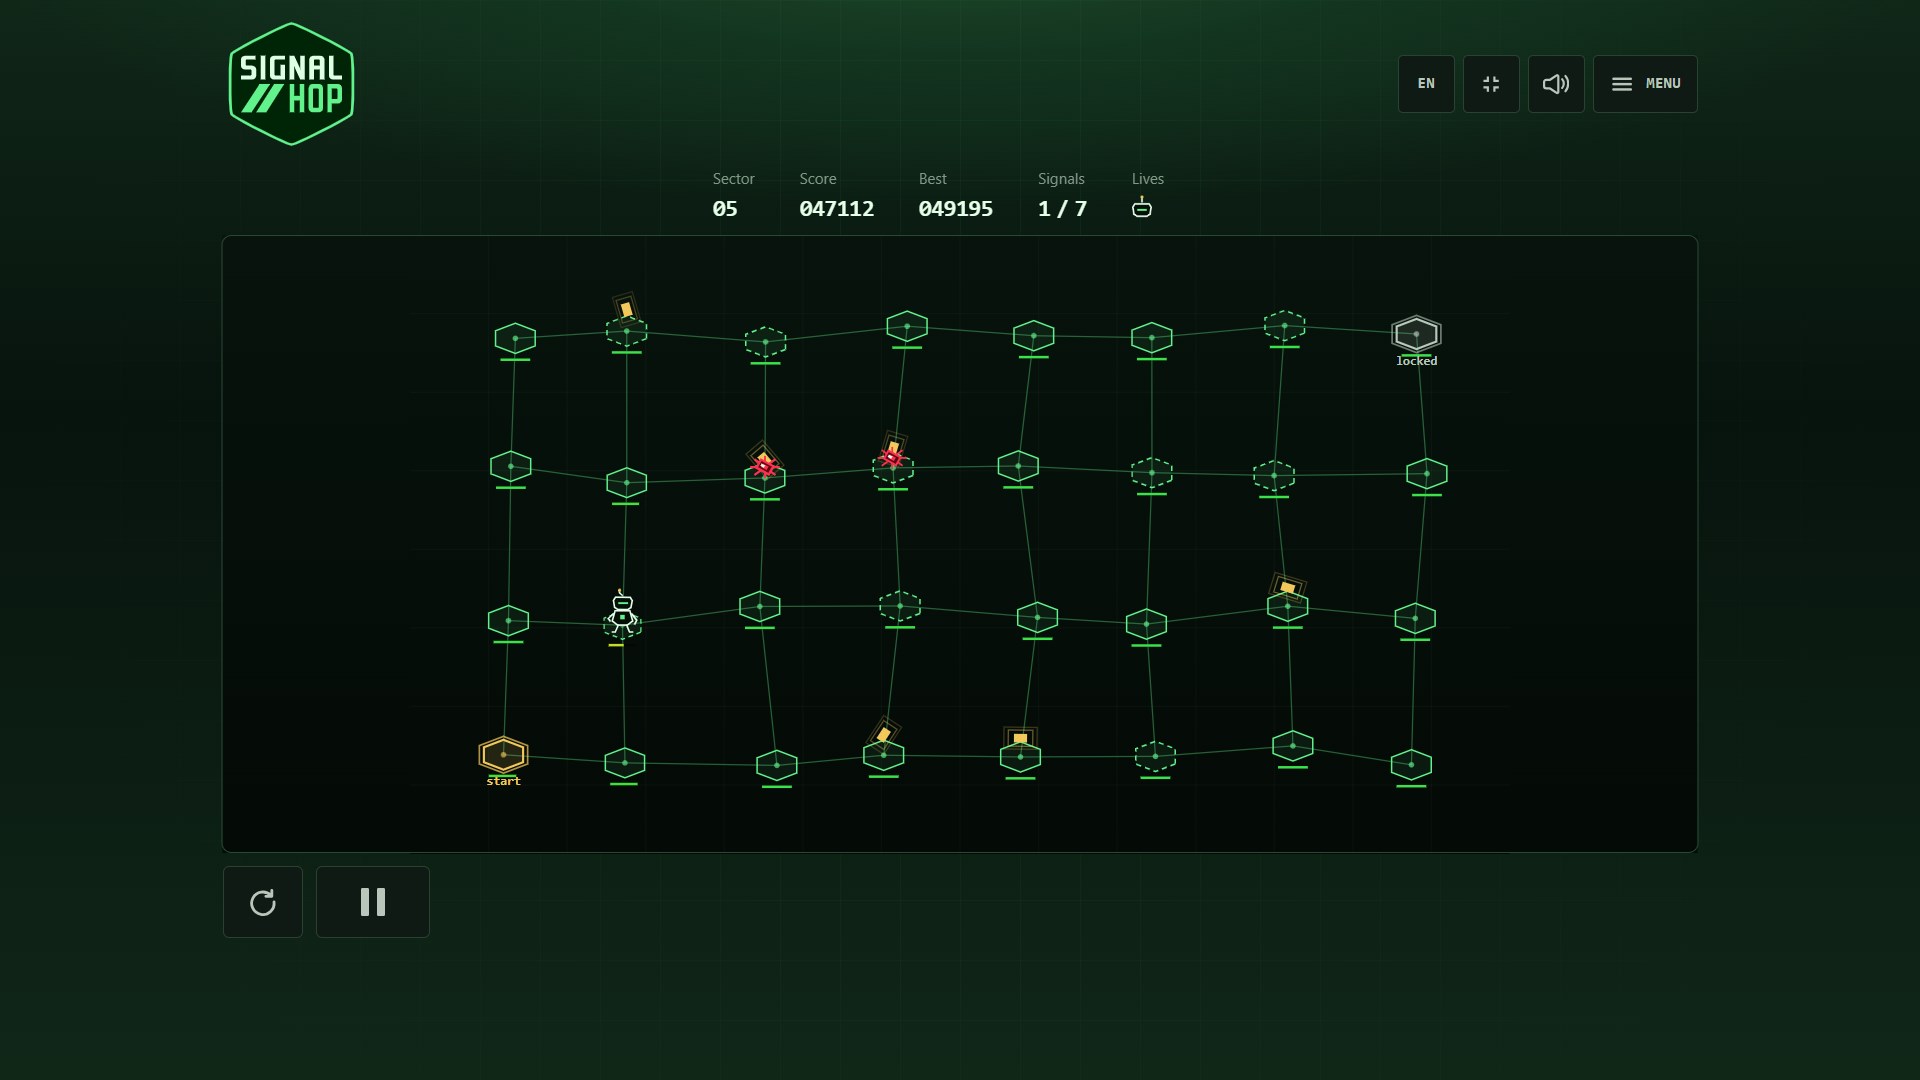This screenshot has height=1080, width=1920.
Task: Click the red bug enemy on right
Action: pyautogui.click(x=891, y=457)
